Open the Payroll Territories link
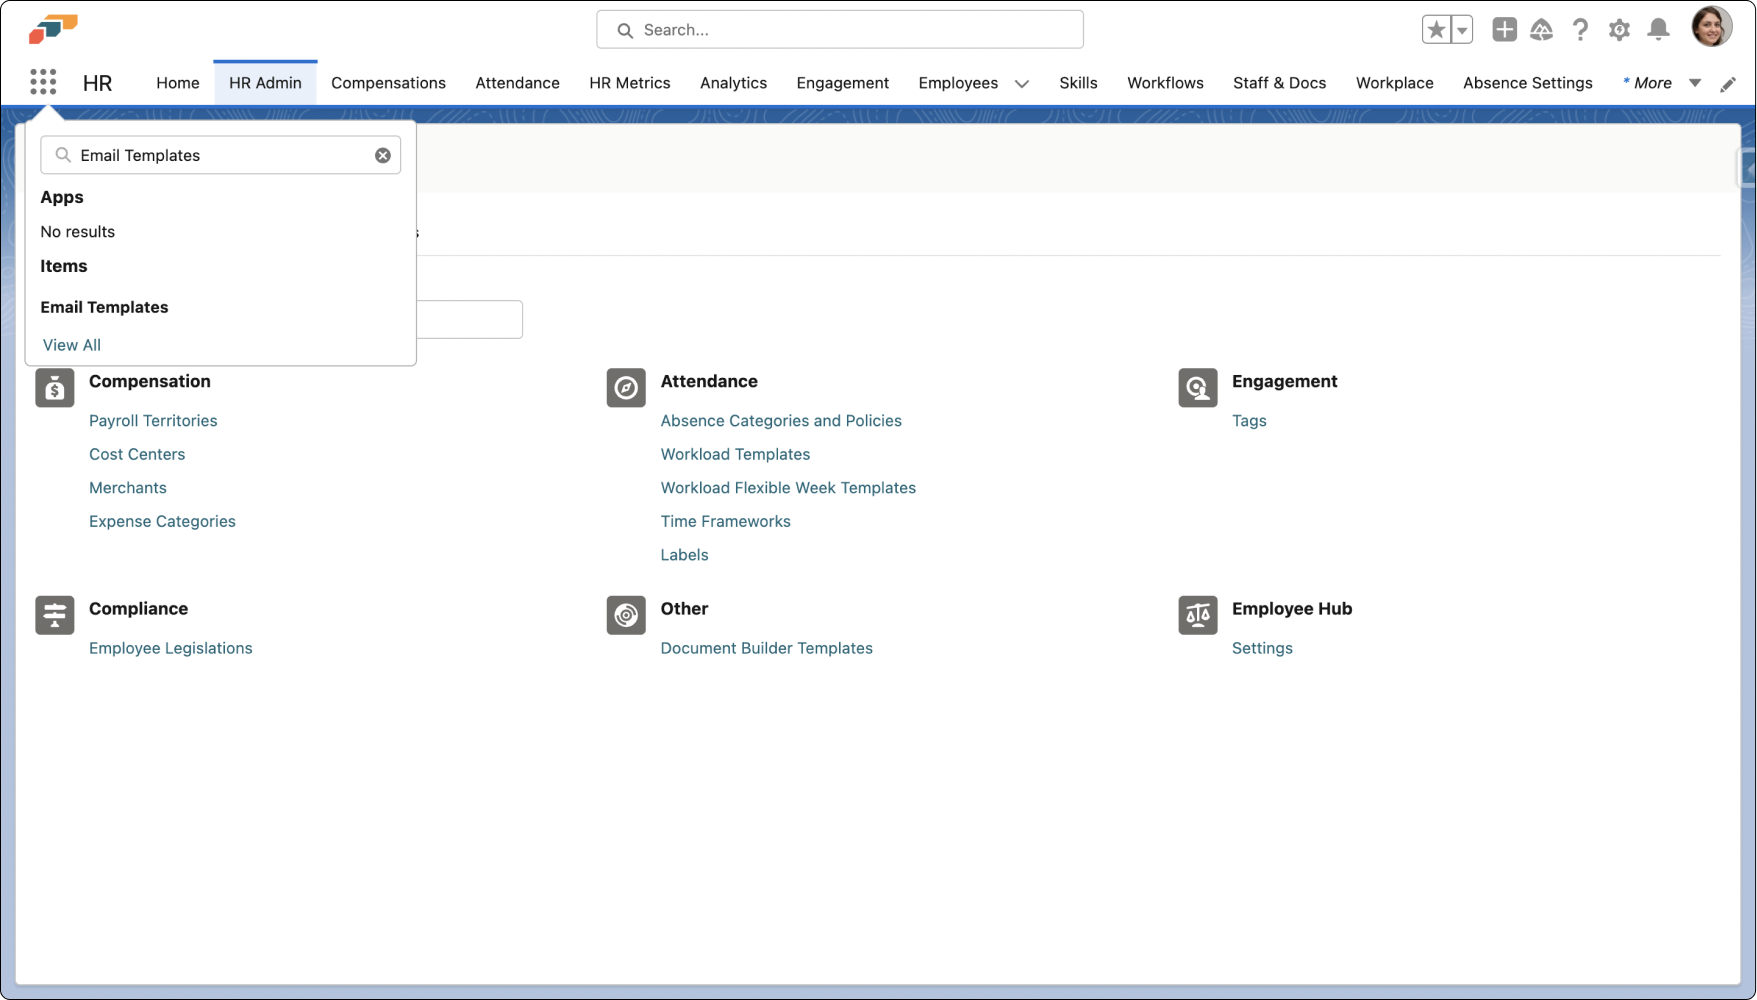The image size is (1757, 1000). [x=153, y=421]
